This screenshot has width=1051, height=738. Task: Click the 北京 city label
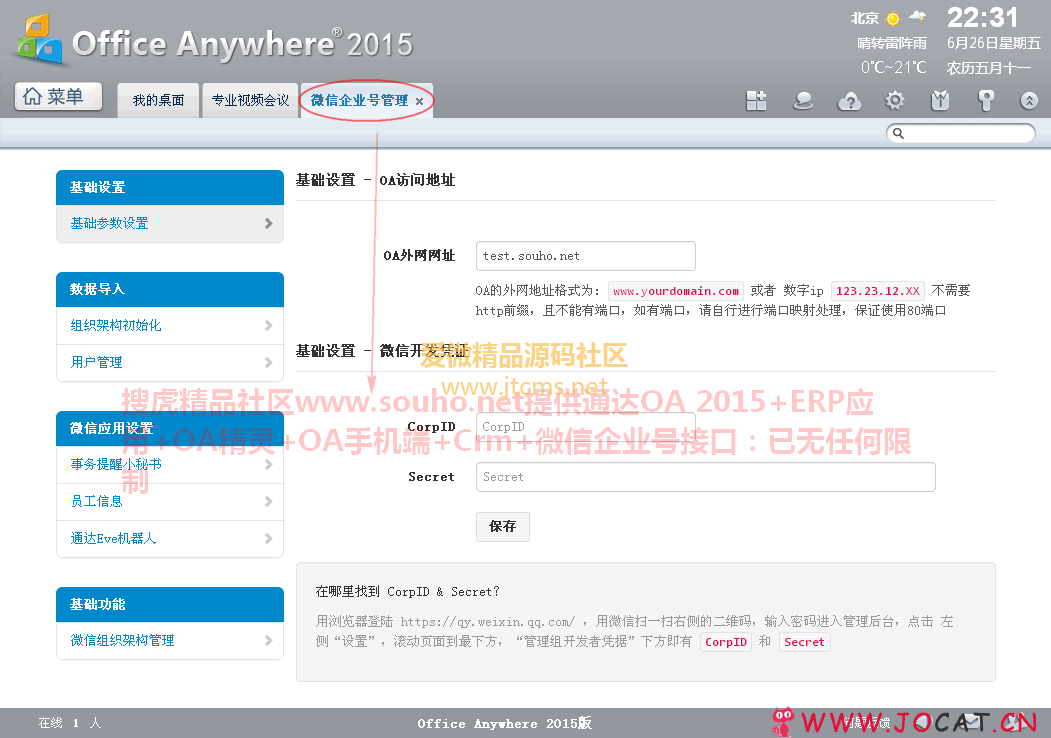click(x=865, y=19)
